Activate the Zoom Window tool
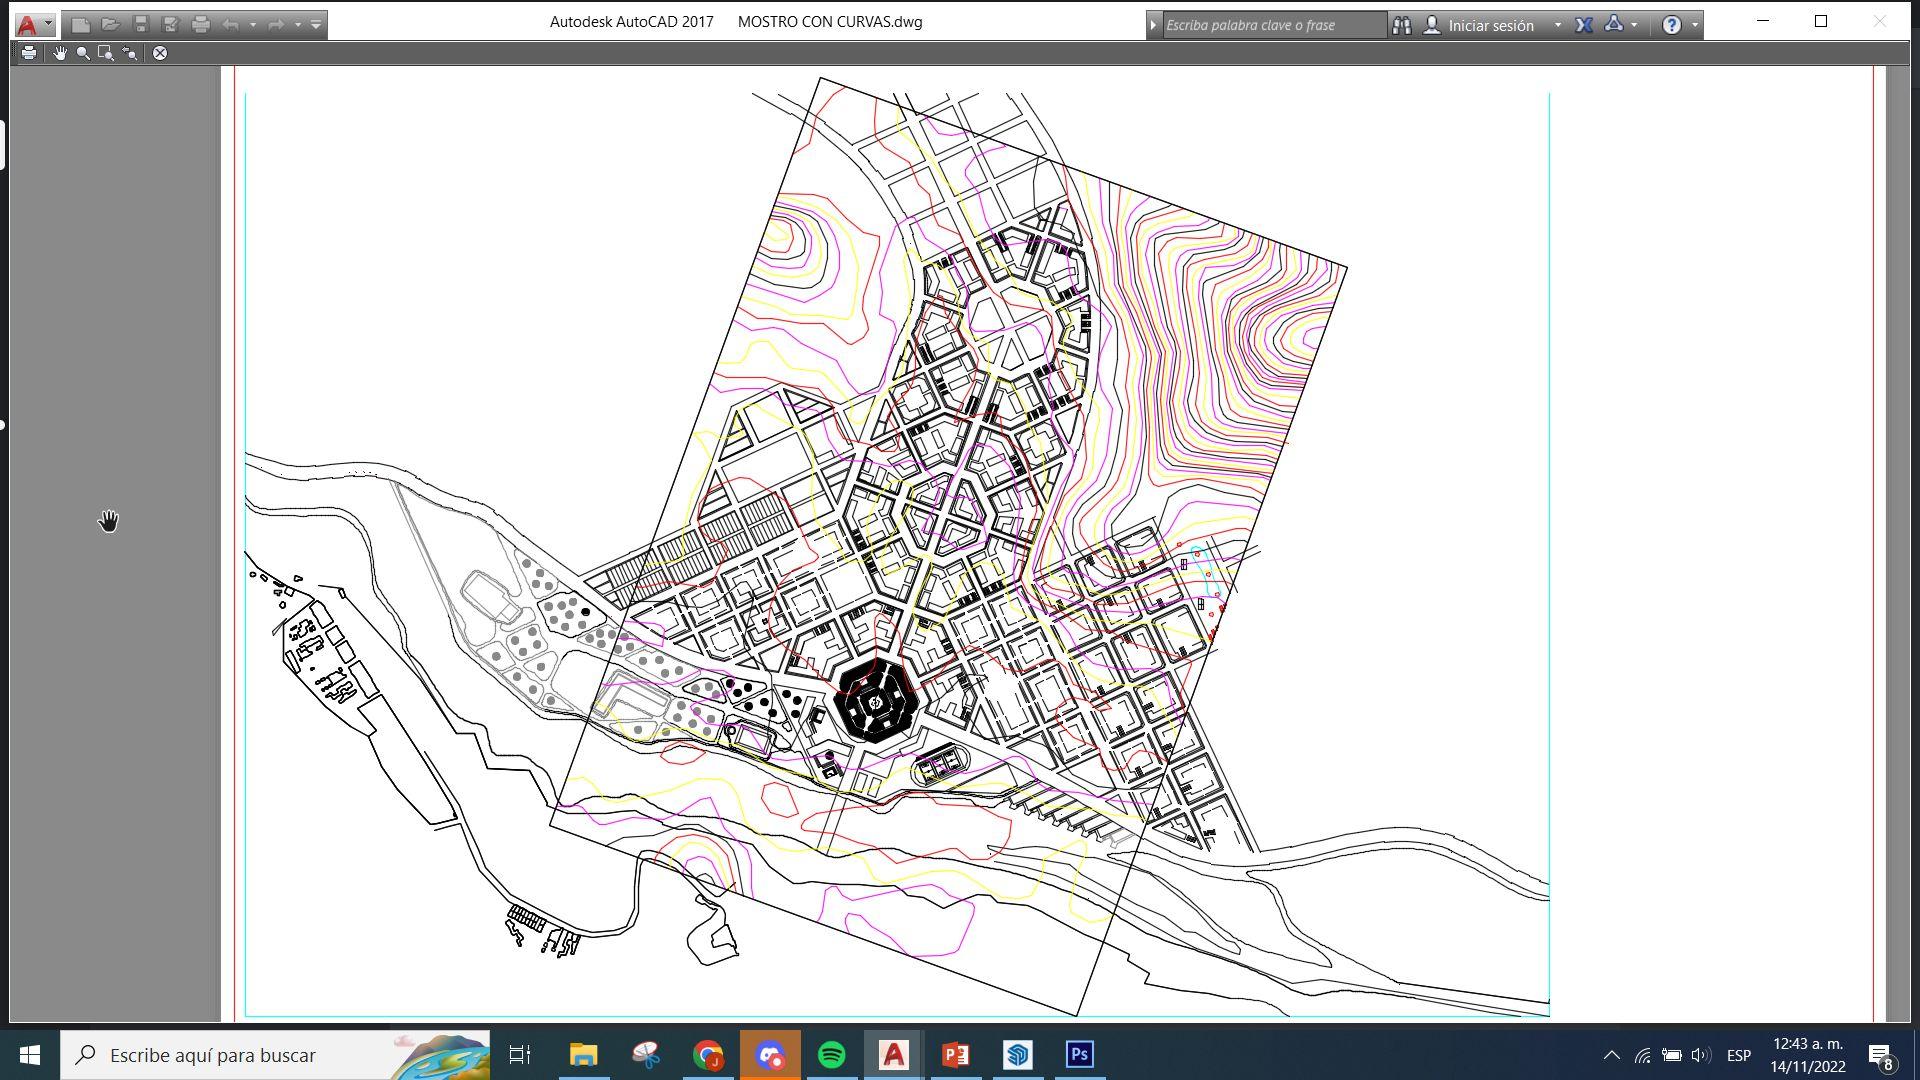The width and height of the screenshot is (1920, 1080). [x=106, y=53]
